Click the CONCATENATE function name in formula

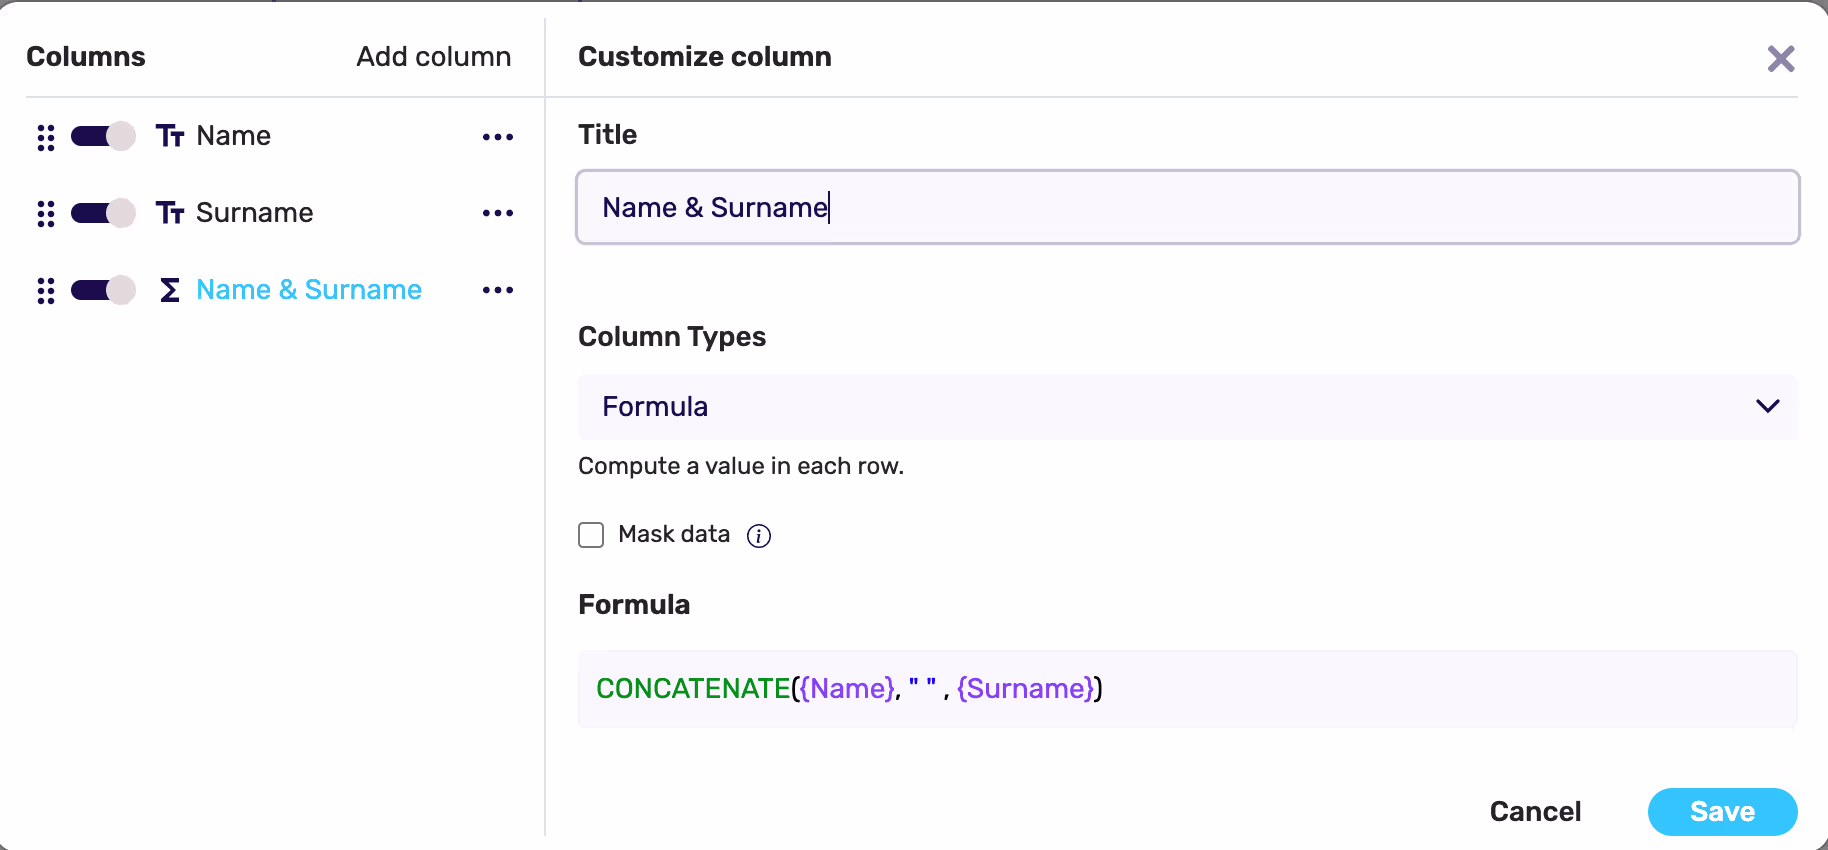pyautogui.click(x=693, y=688)
